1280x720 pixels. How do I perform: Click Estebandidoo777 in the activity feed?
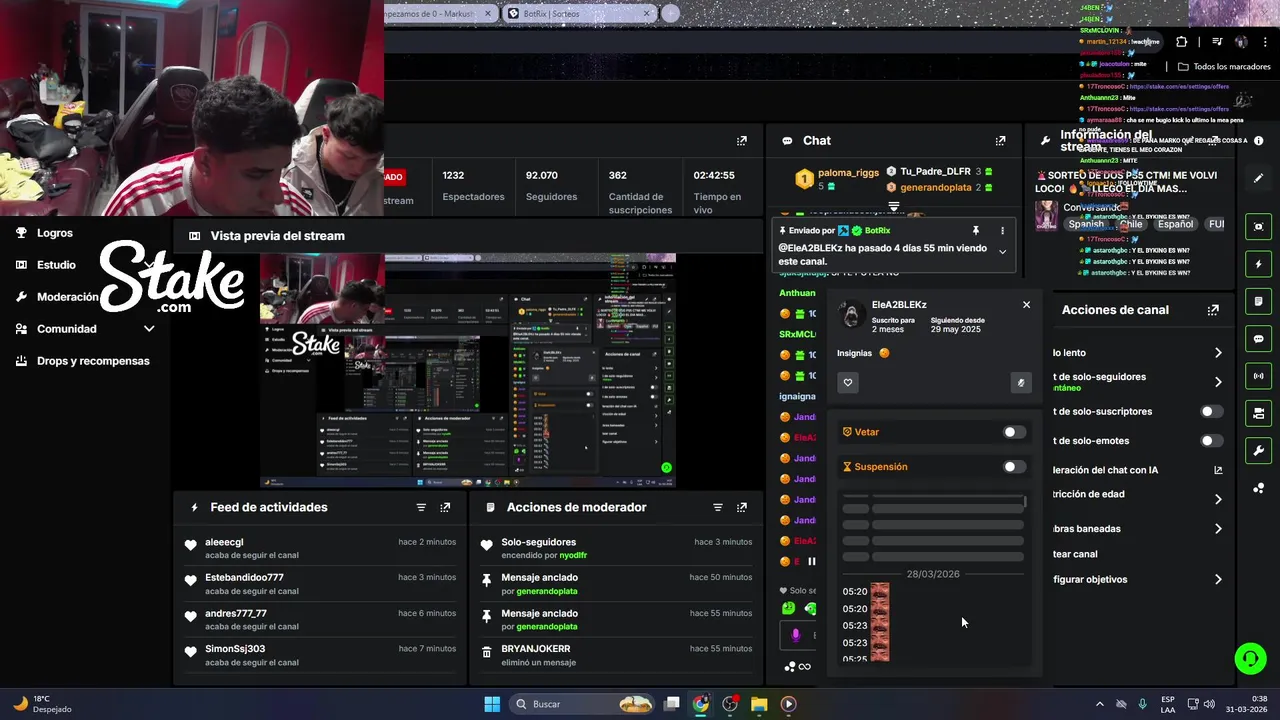pyautogui.click(x=244, y=578)
